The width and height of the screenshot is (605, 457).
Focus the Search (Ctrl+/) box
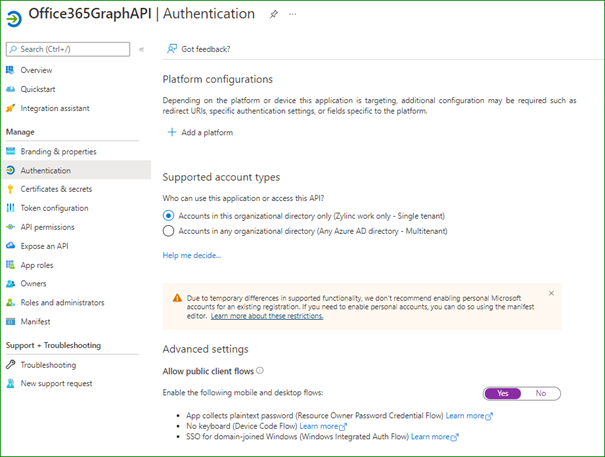pos(68,49)
